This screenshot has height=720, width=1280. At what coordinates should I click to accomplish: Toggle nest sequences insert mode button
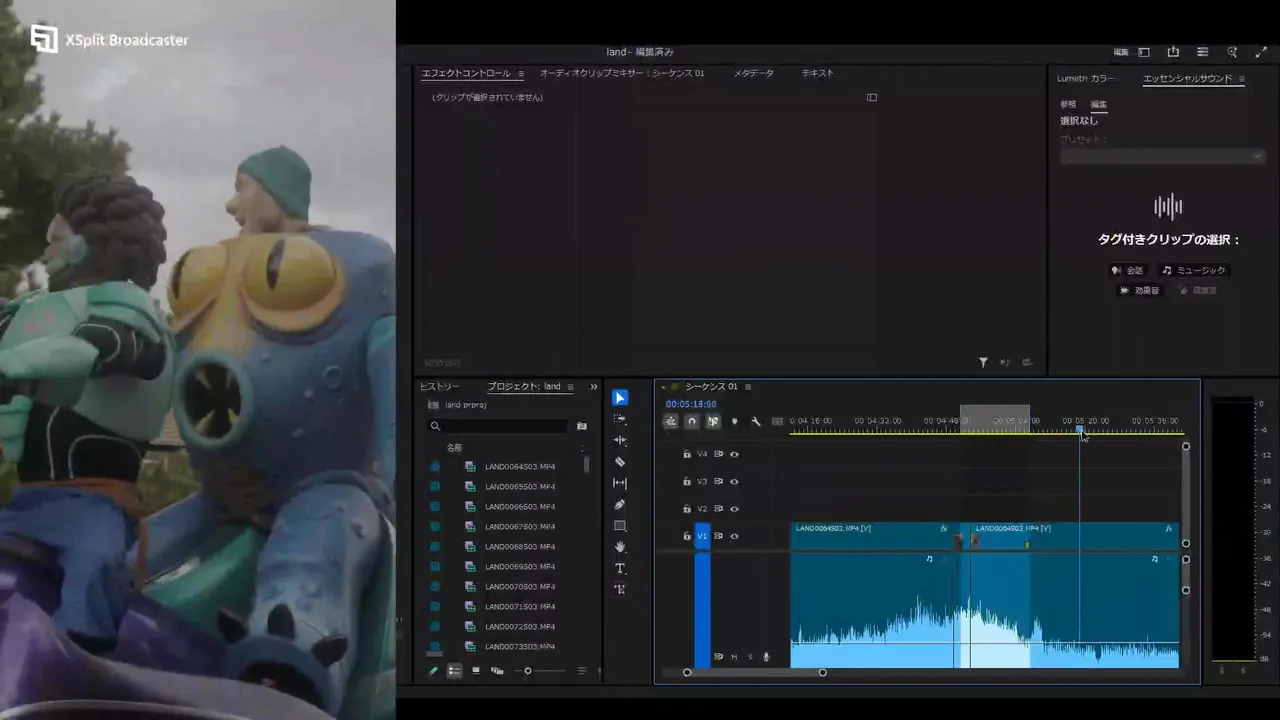[670, 421]
